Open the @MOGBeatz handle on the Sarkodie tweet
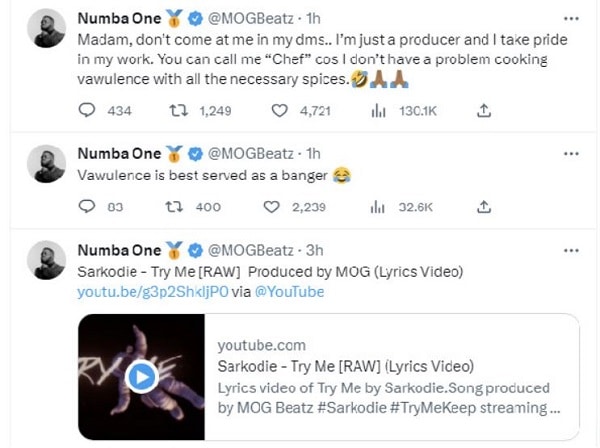This screenshot has height=448, width=600. pos(252,250)
